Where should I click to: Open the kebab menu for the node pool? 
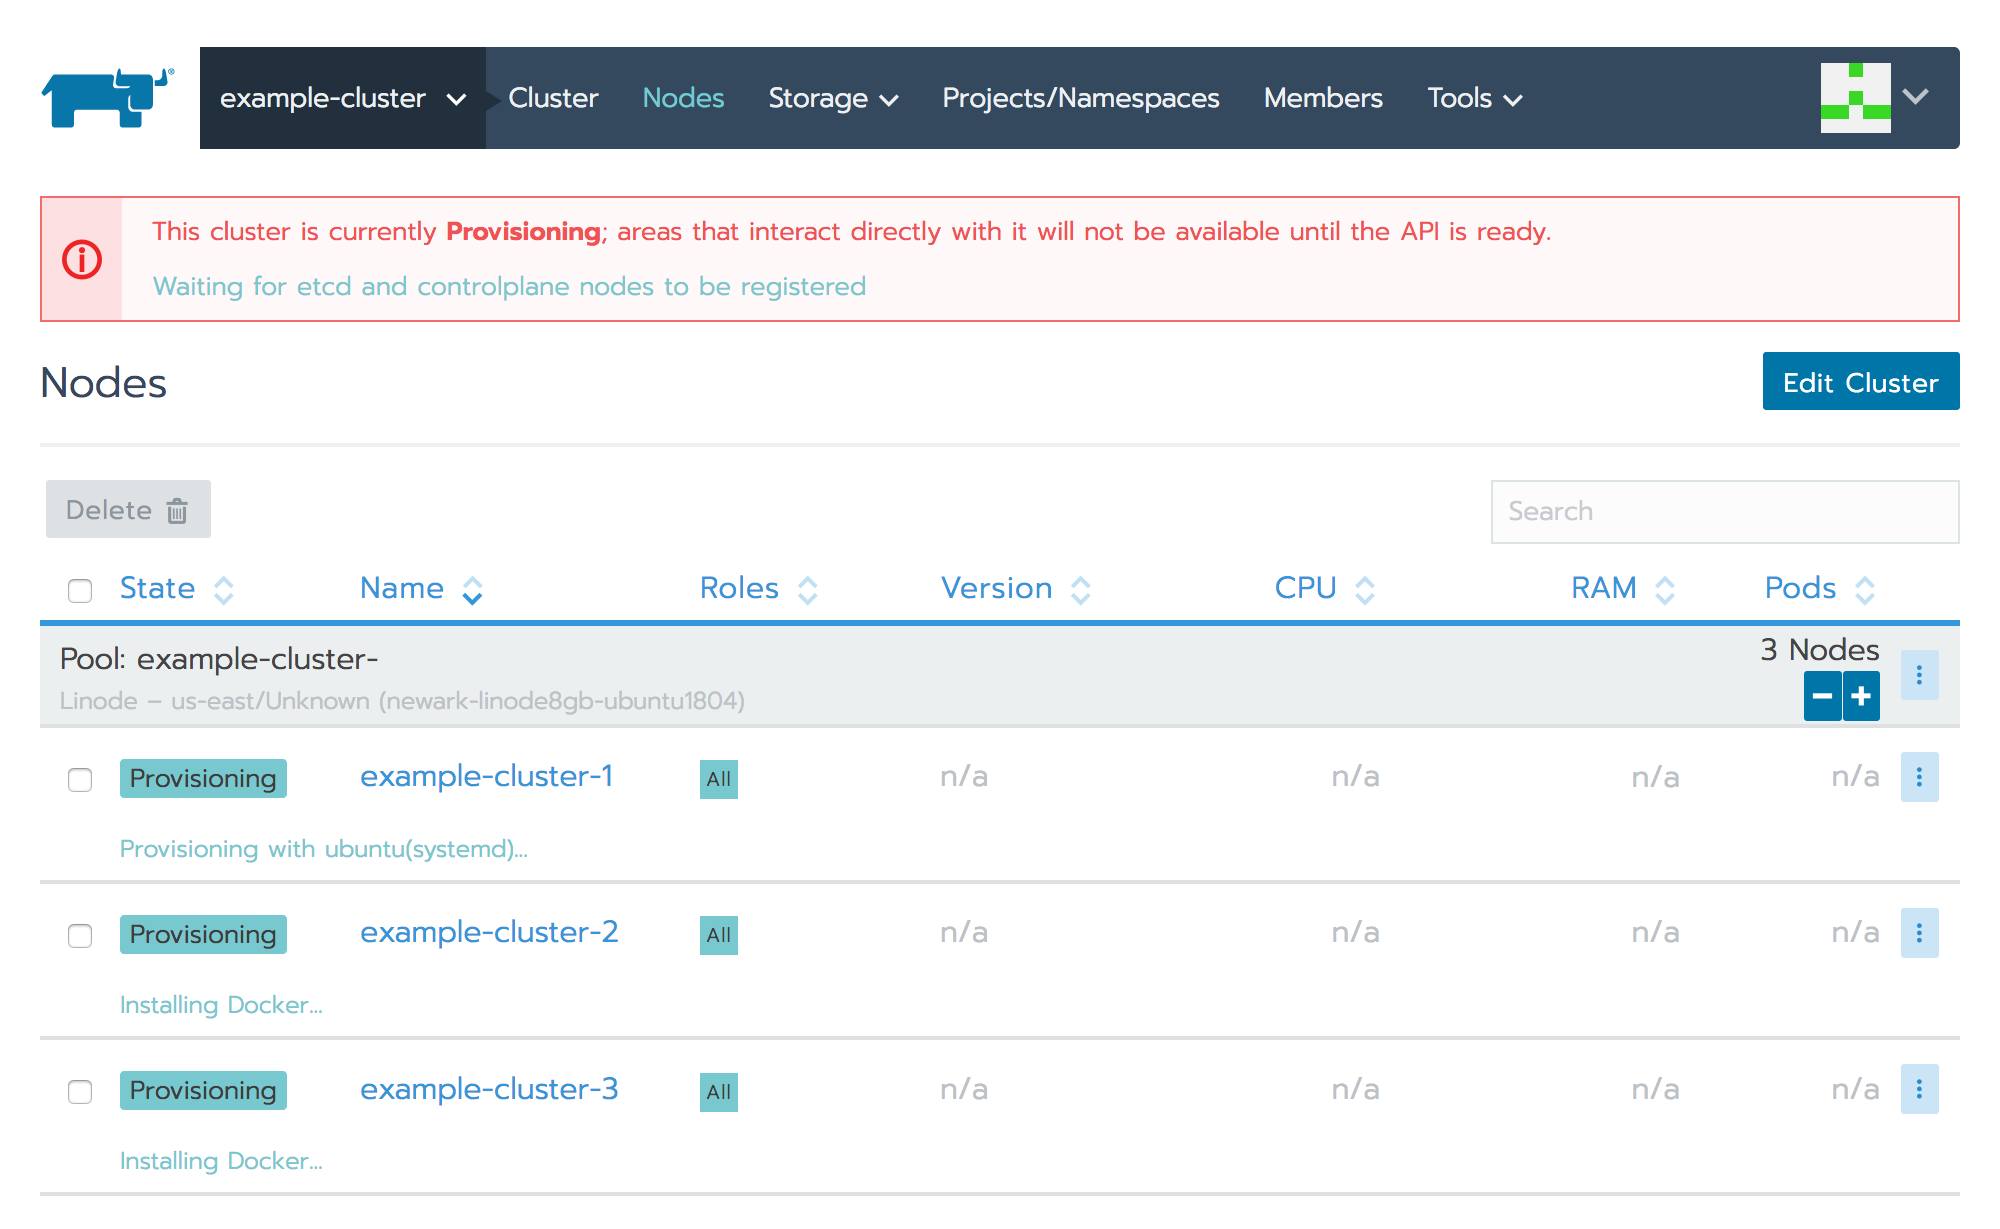(1919, 675)
